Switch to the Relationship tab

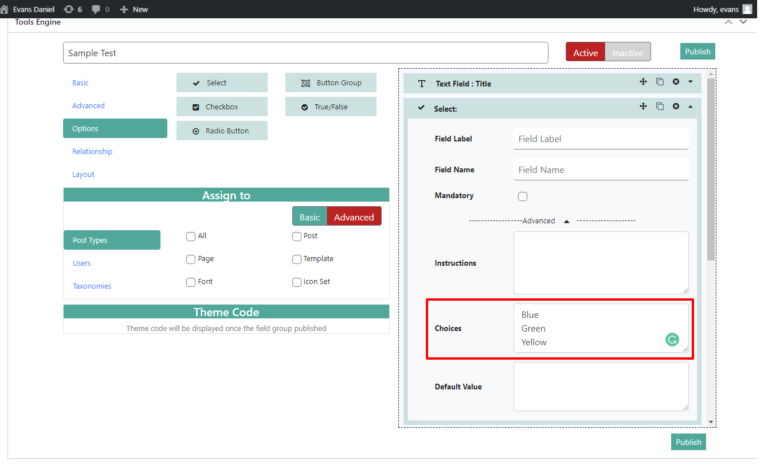(92, 151)
